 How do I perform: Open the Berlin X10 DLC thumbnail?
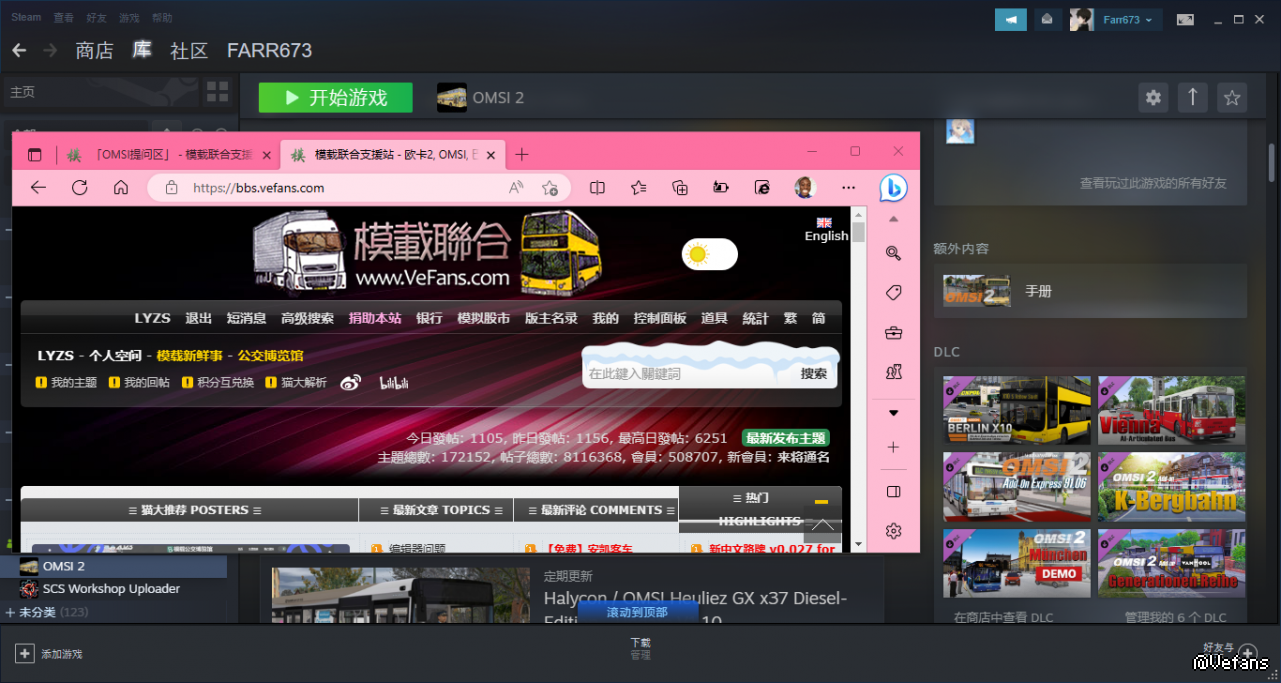tap(1017, 410)
